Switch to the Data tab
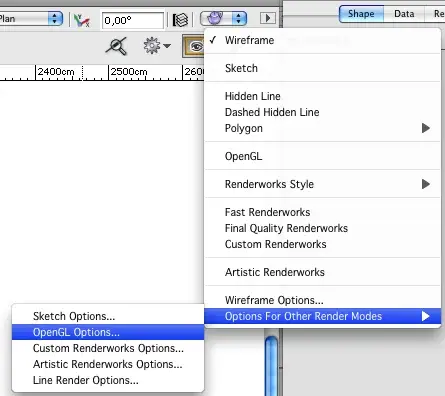The width and height of the screenshot is (445, 396). coord(404,14)
